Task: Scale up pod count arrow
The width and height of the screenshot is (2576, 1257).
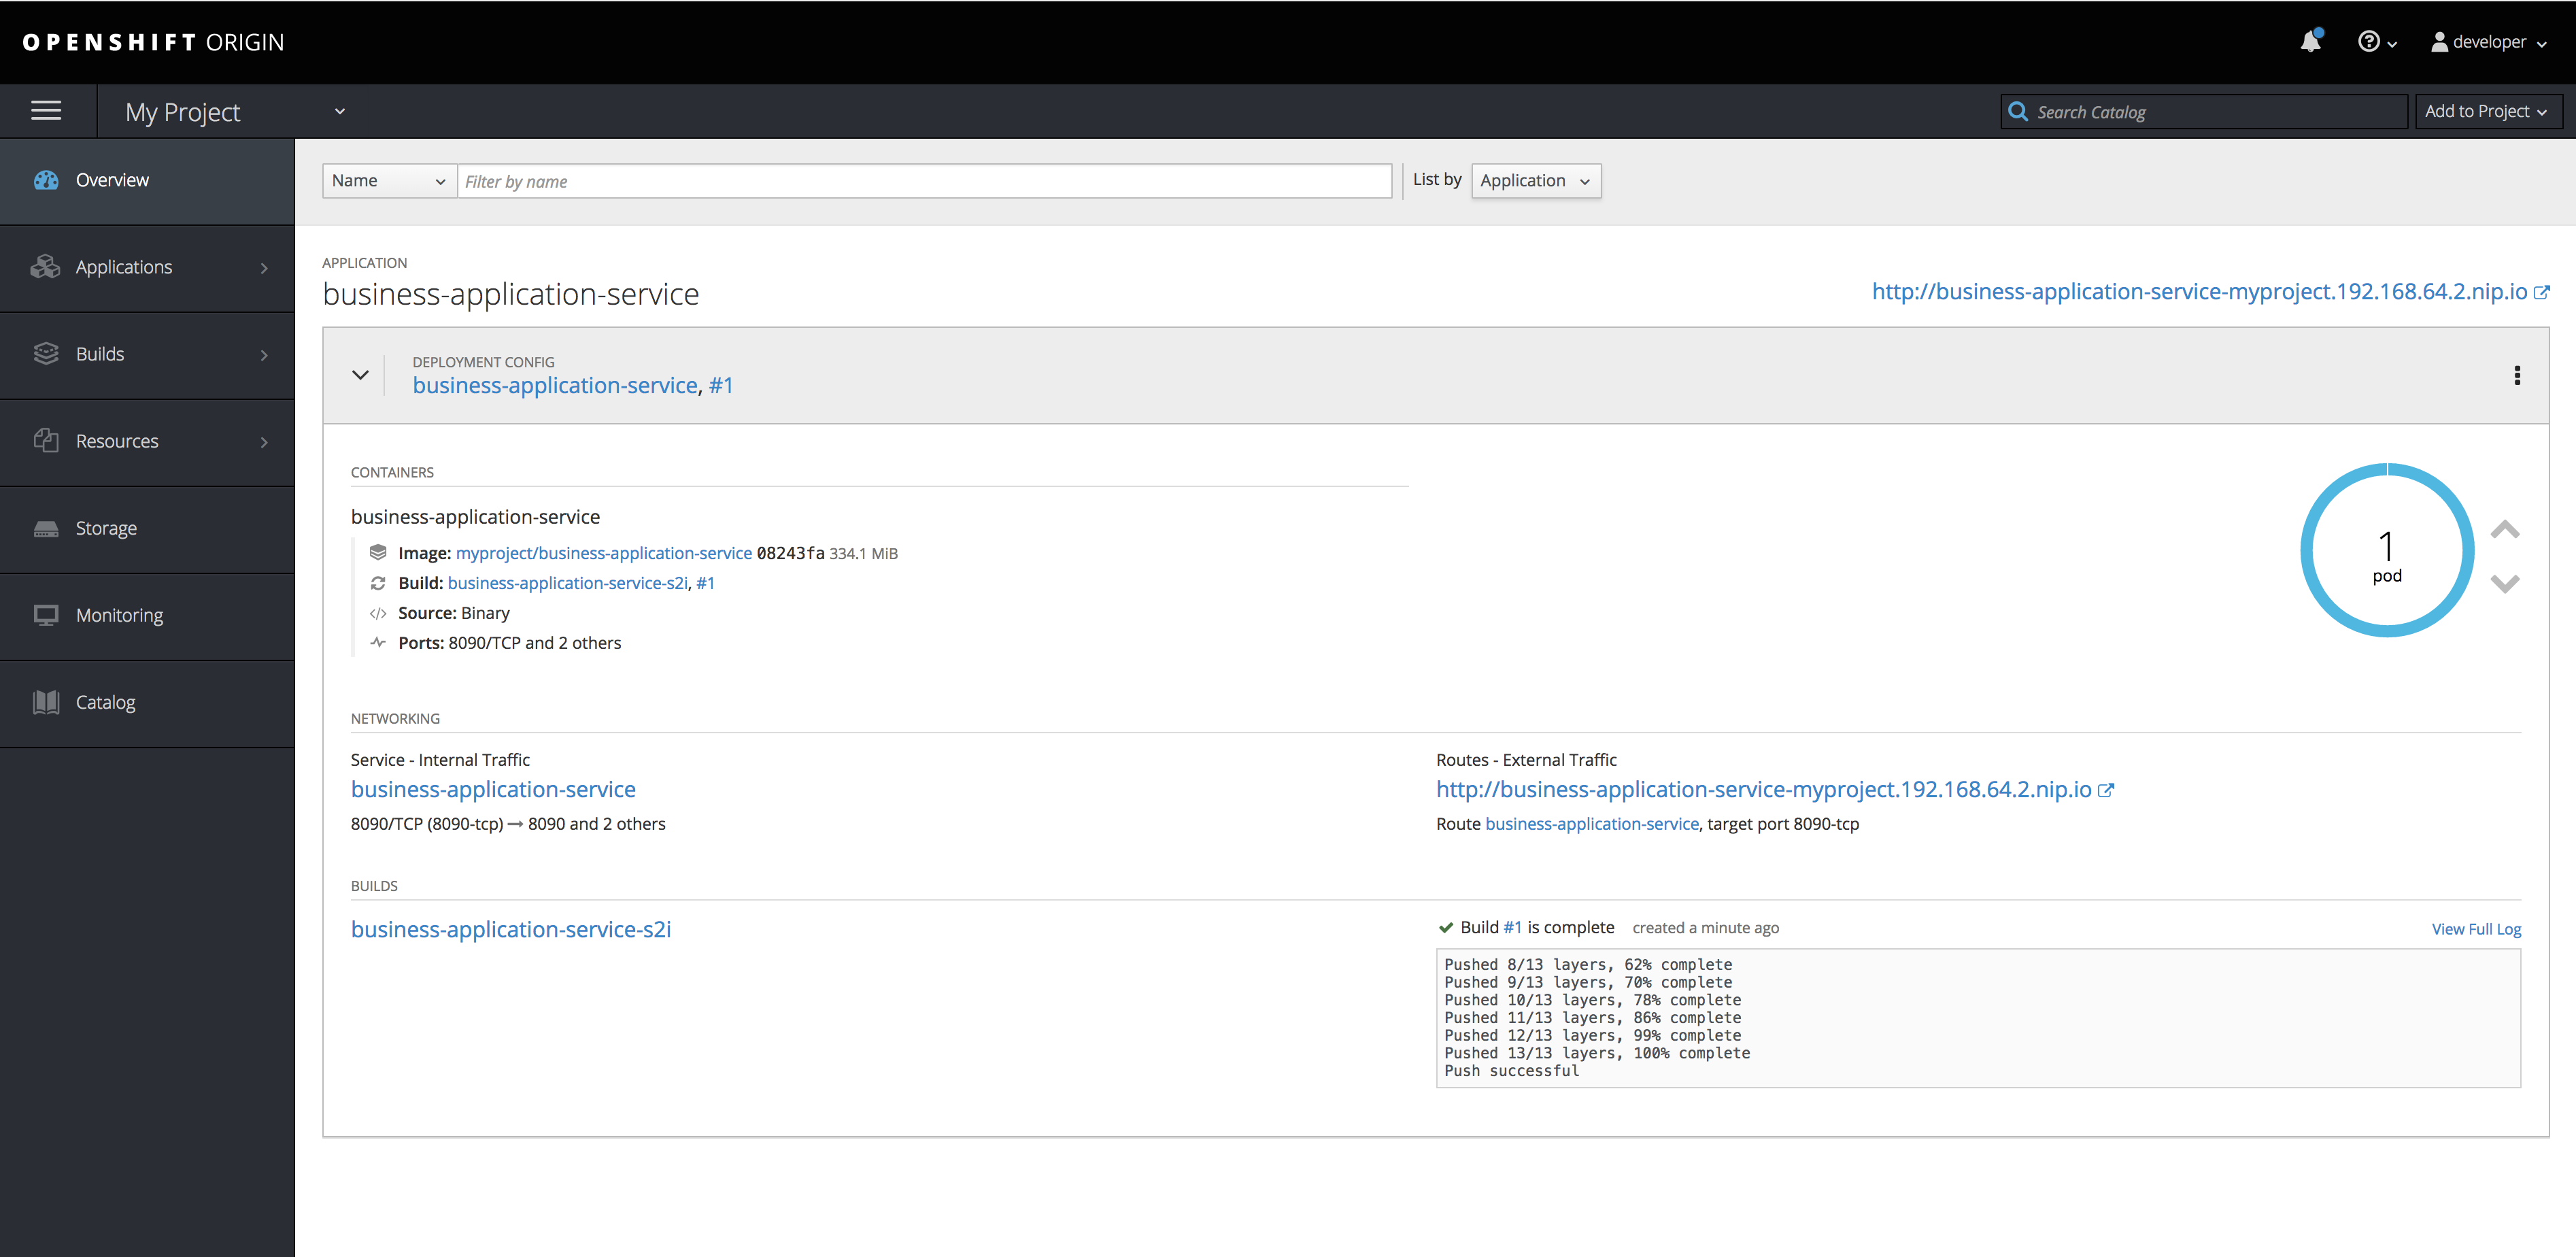Action: click(2504, 530)
